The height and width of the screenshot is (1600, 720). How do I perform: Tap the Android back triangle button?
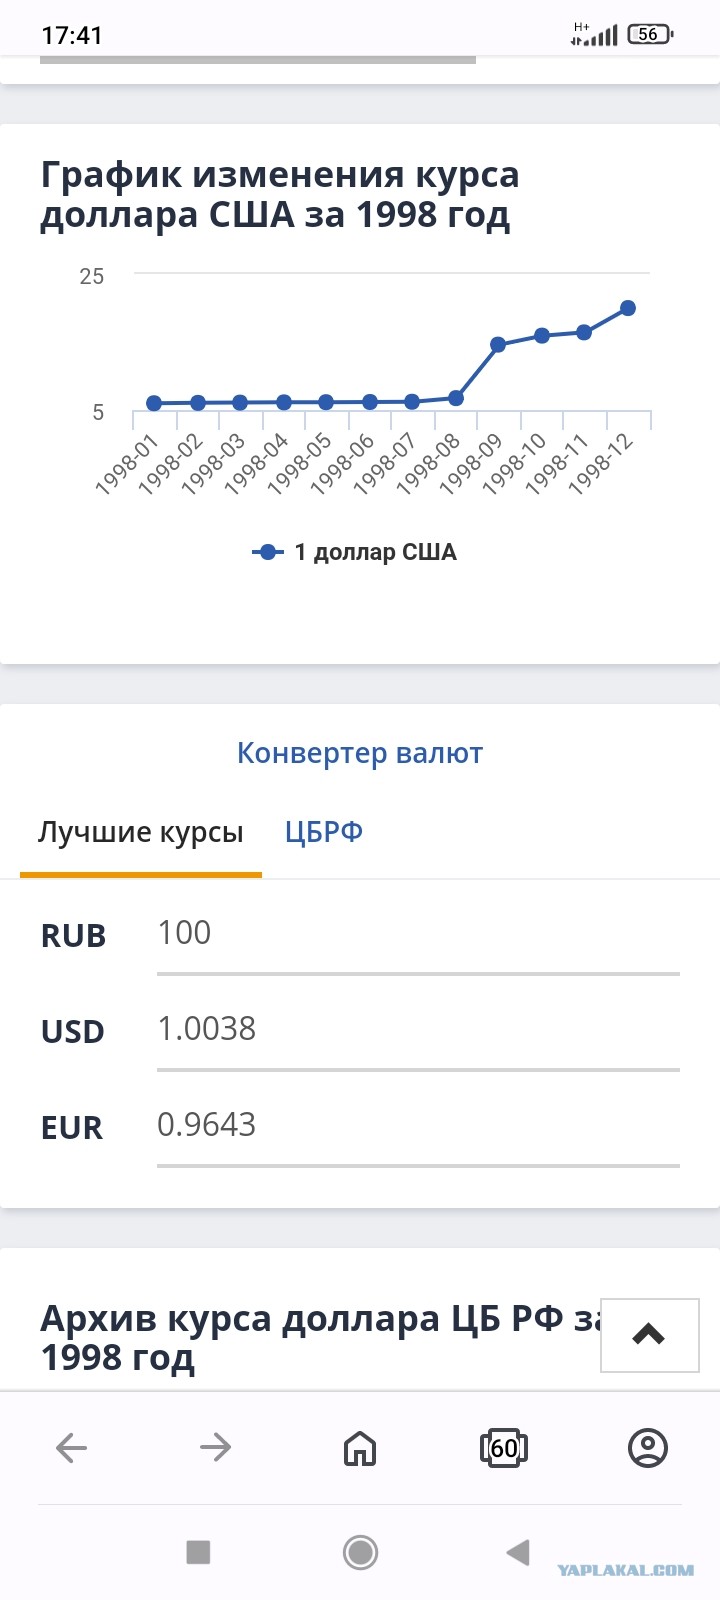518,1552
